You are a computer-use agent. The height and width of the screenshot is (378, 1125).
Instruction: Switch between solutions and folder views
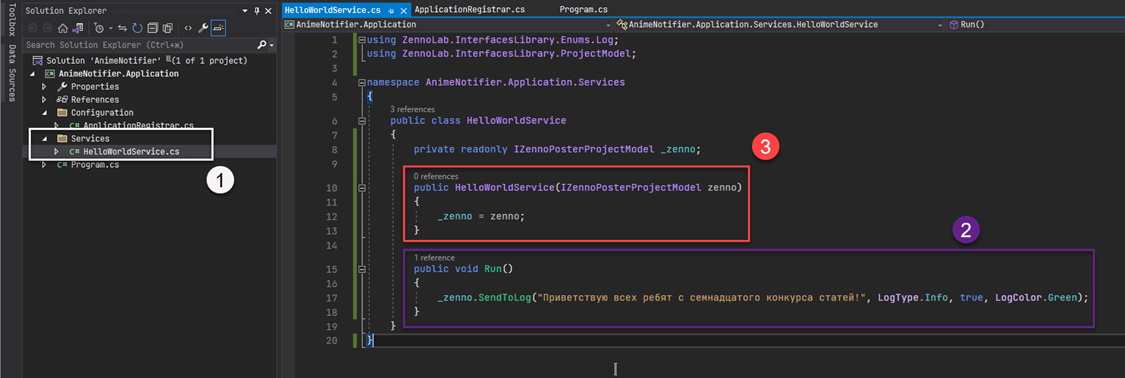(x=77, y=29)
